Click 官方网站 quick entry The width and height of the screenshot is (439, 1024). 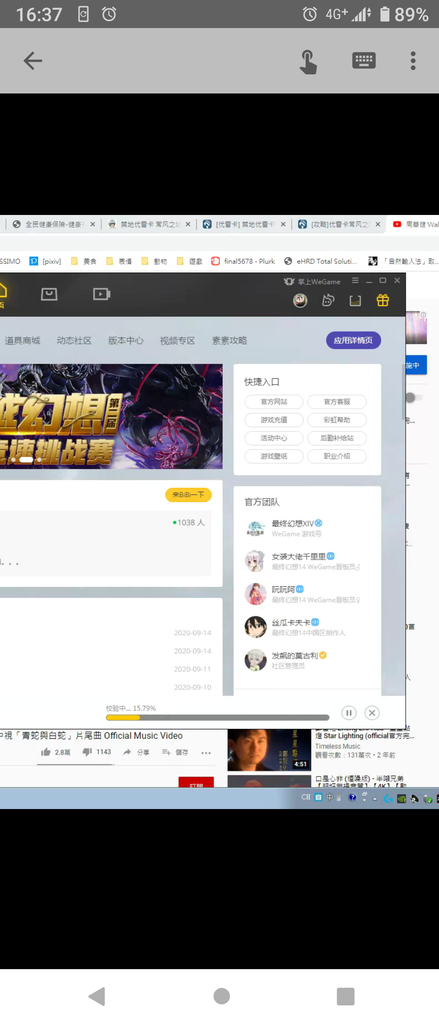(x=274, y=402)
